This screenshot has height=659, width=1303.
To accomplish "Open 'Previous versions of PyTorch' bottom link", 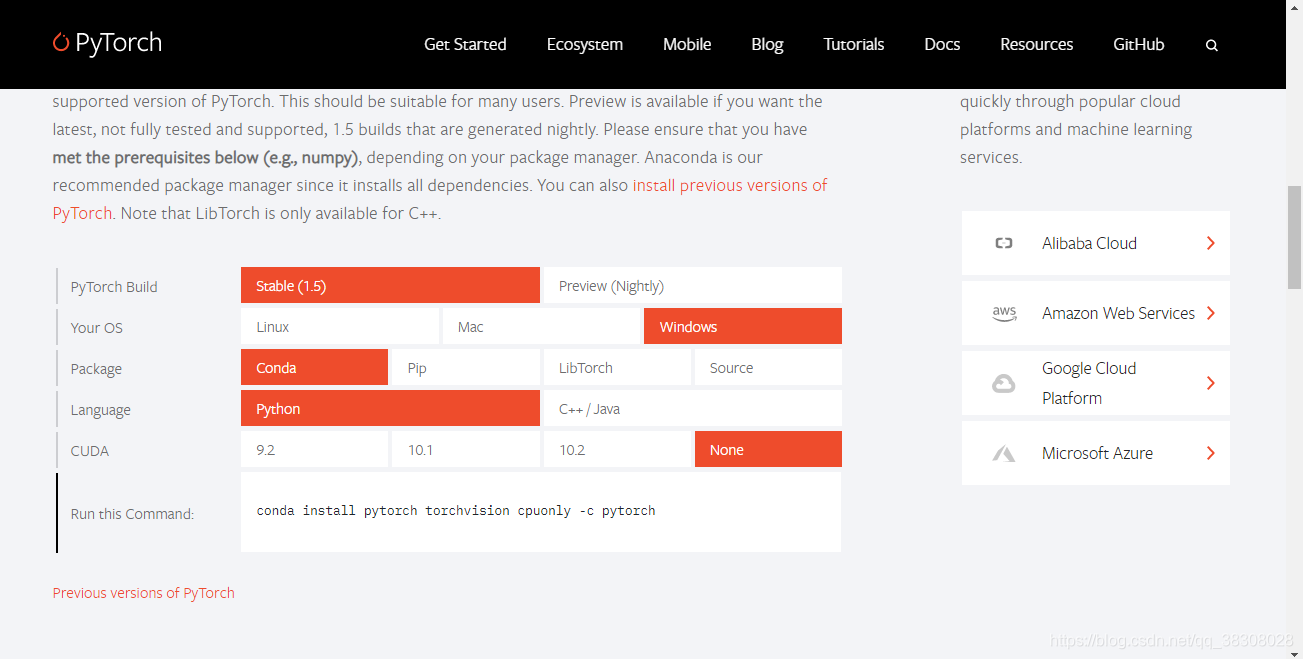I will (144, 592).
